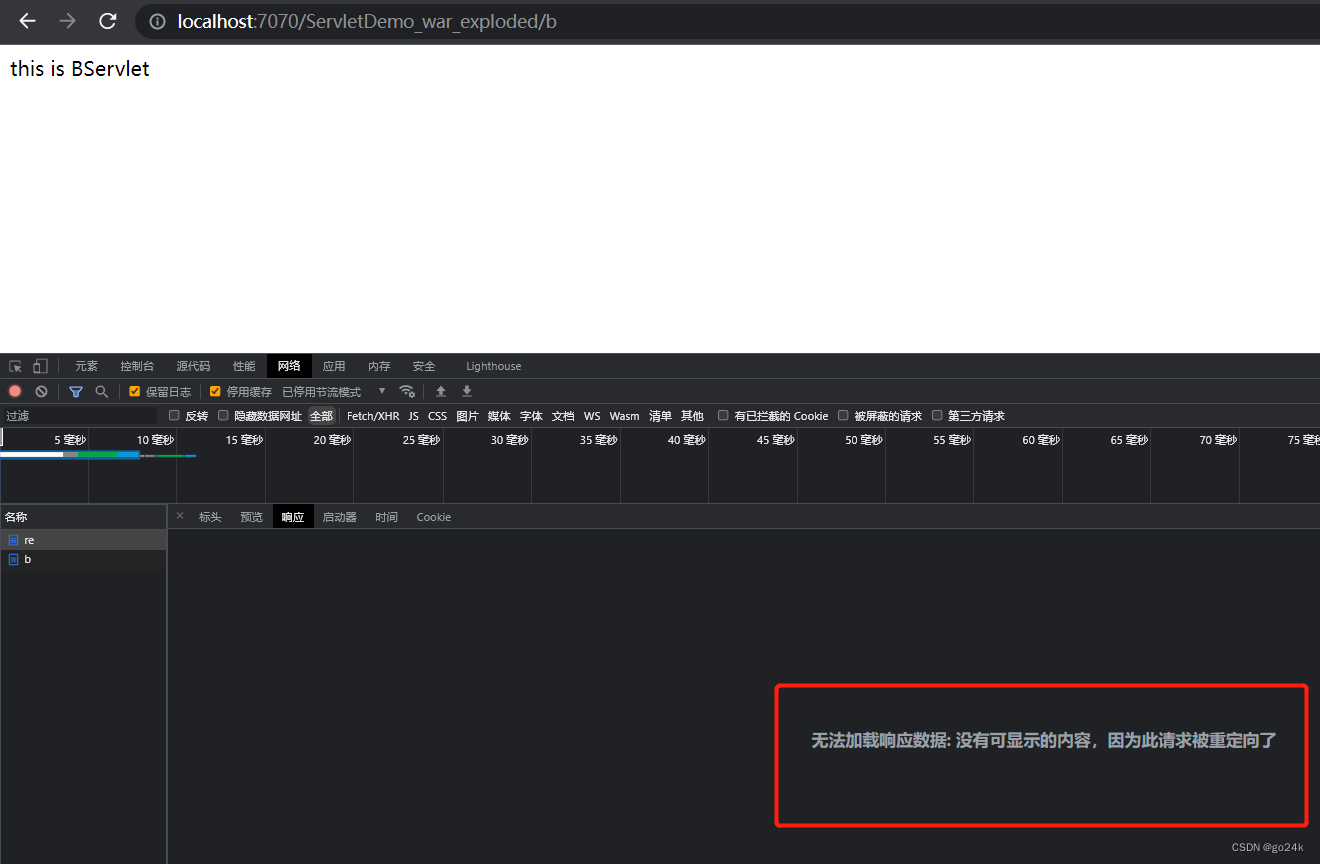Check 有已拦截的 Cookie checkbox
This screenshot has width=1320, height=864.
pos(723,415)
